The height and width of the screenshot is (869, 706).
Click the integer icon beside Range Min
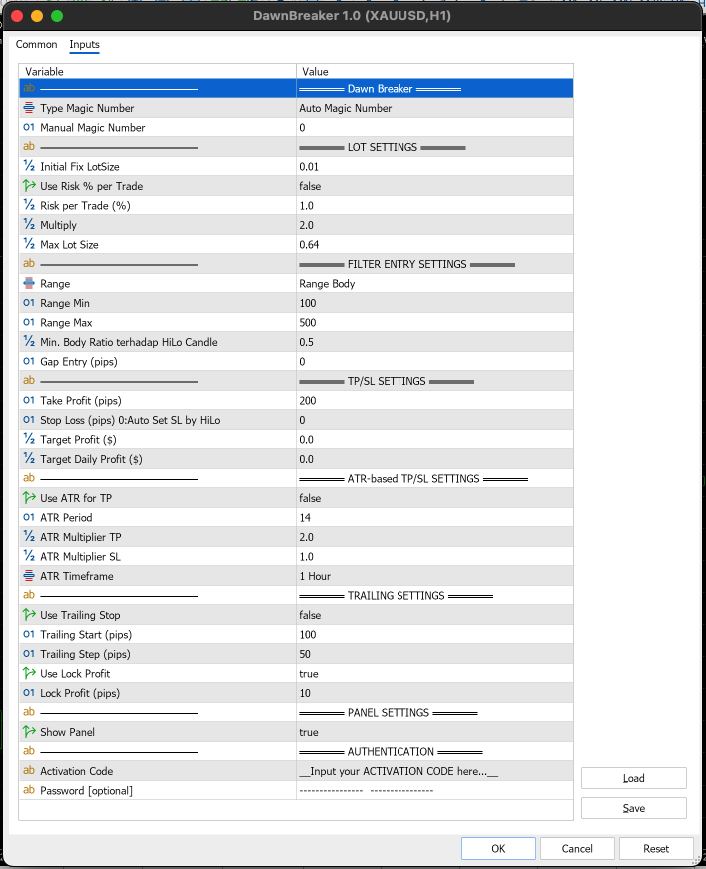click(29, 303)
